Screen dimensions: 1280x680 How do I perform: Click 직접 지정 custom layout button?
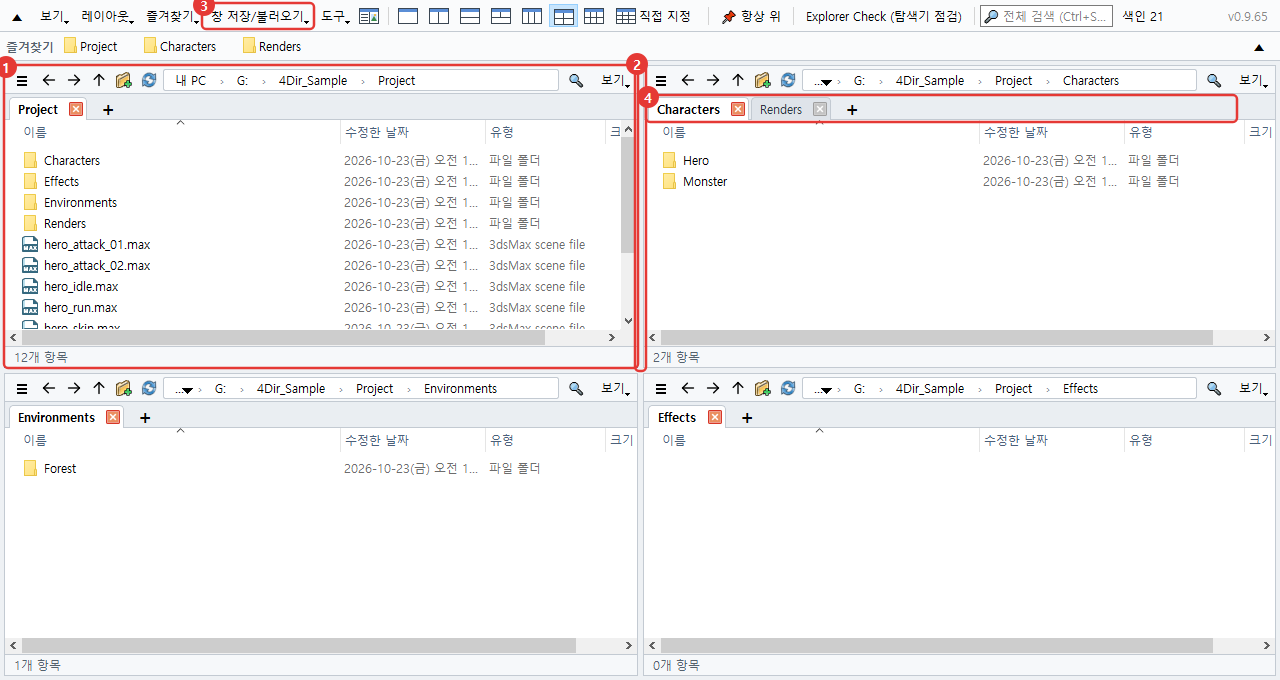(x=653, y=16)
